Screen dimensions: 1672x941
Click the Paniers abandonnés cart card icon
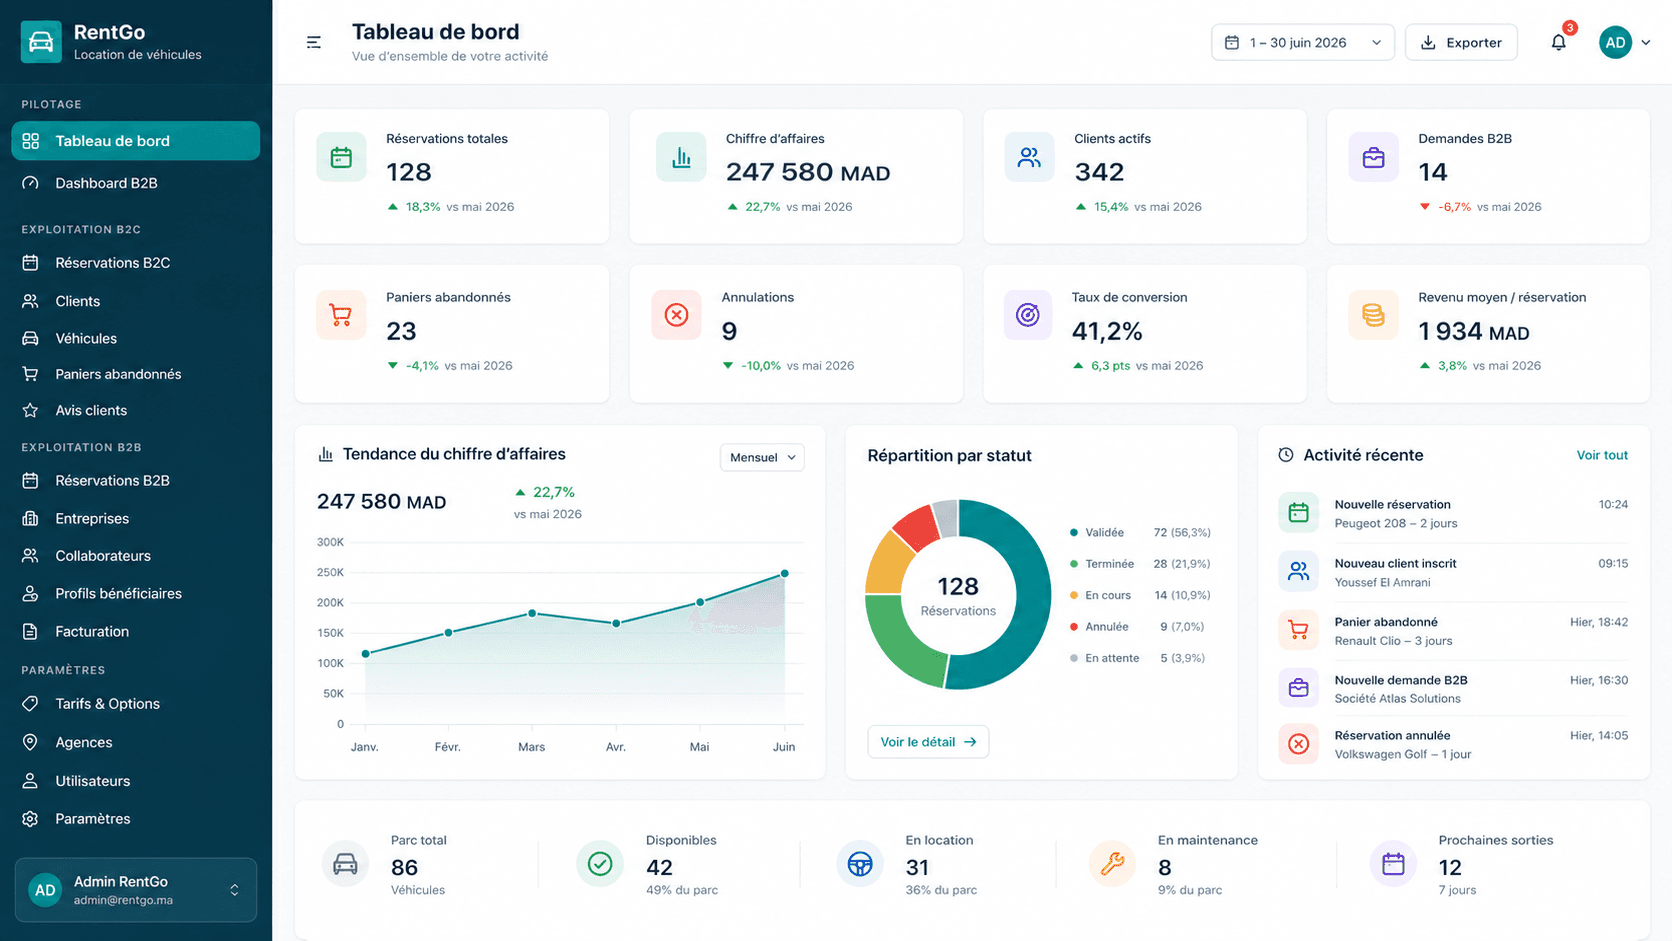[341, 315]
